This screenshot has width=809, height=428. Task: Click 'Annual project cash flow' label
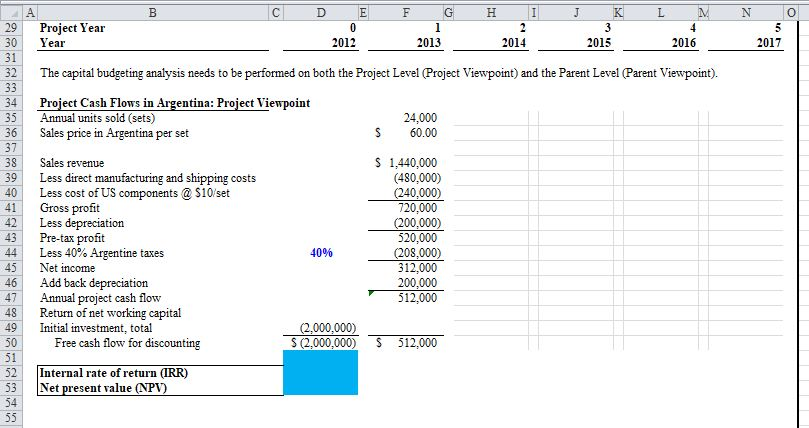[x=101, y=298]
